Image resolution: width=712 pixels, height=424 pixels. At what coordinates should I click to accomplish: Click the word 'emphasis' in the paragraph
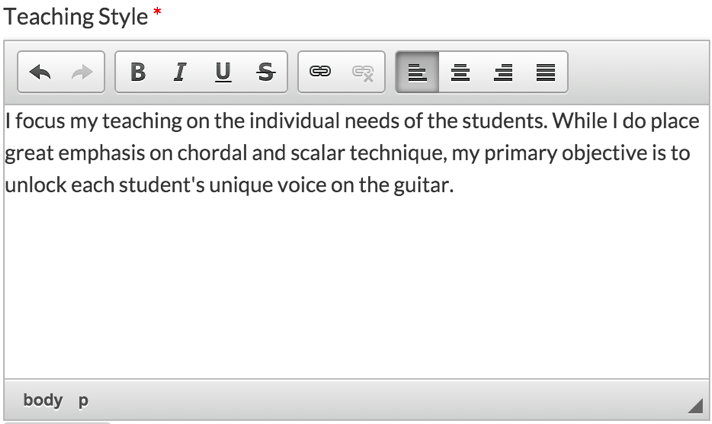(x=102, y=153)
